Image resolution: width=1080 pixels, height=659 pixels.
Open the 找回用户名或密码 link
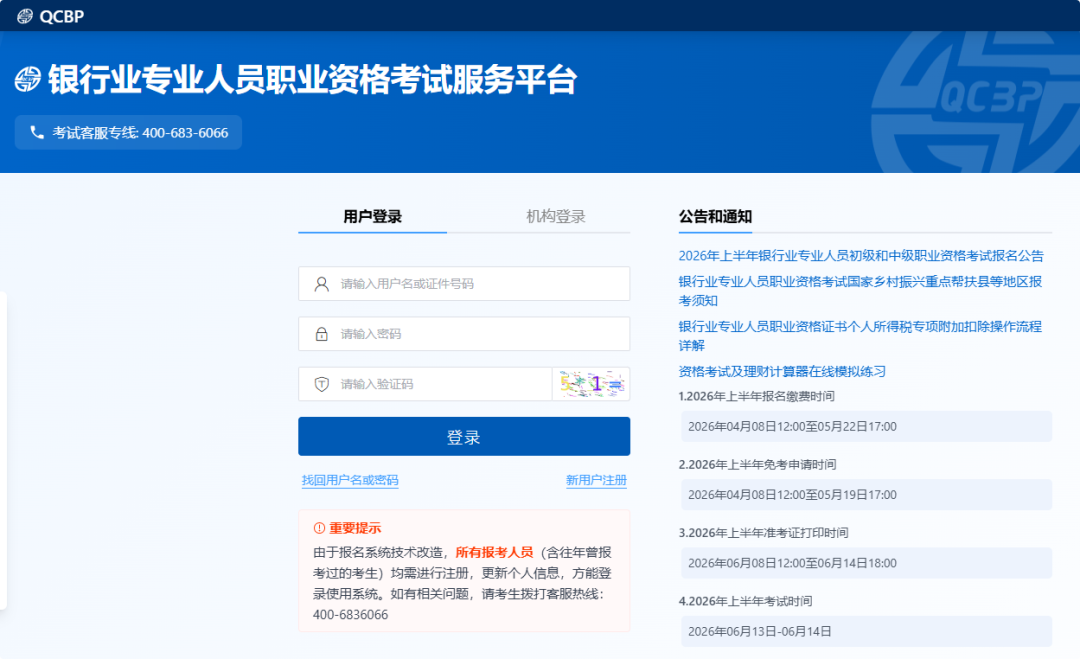[350, 480]
